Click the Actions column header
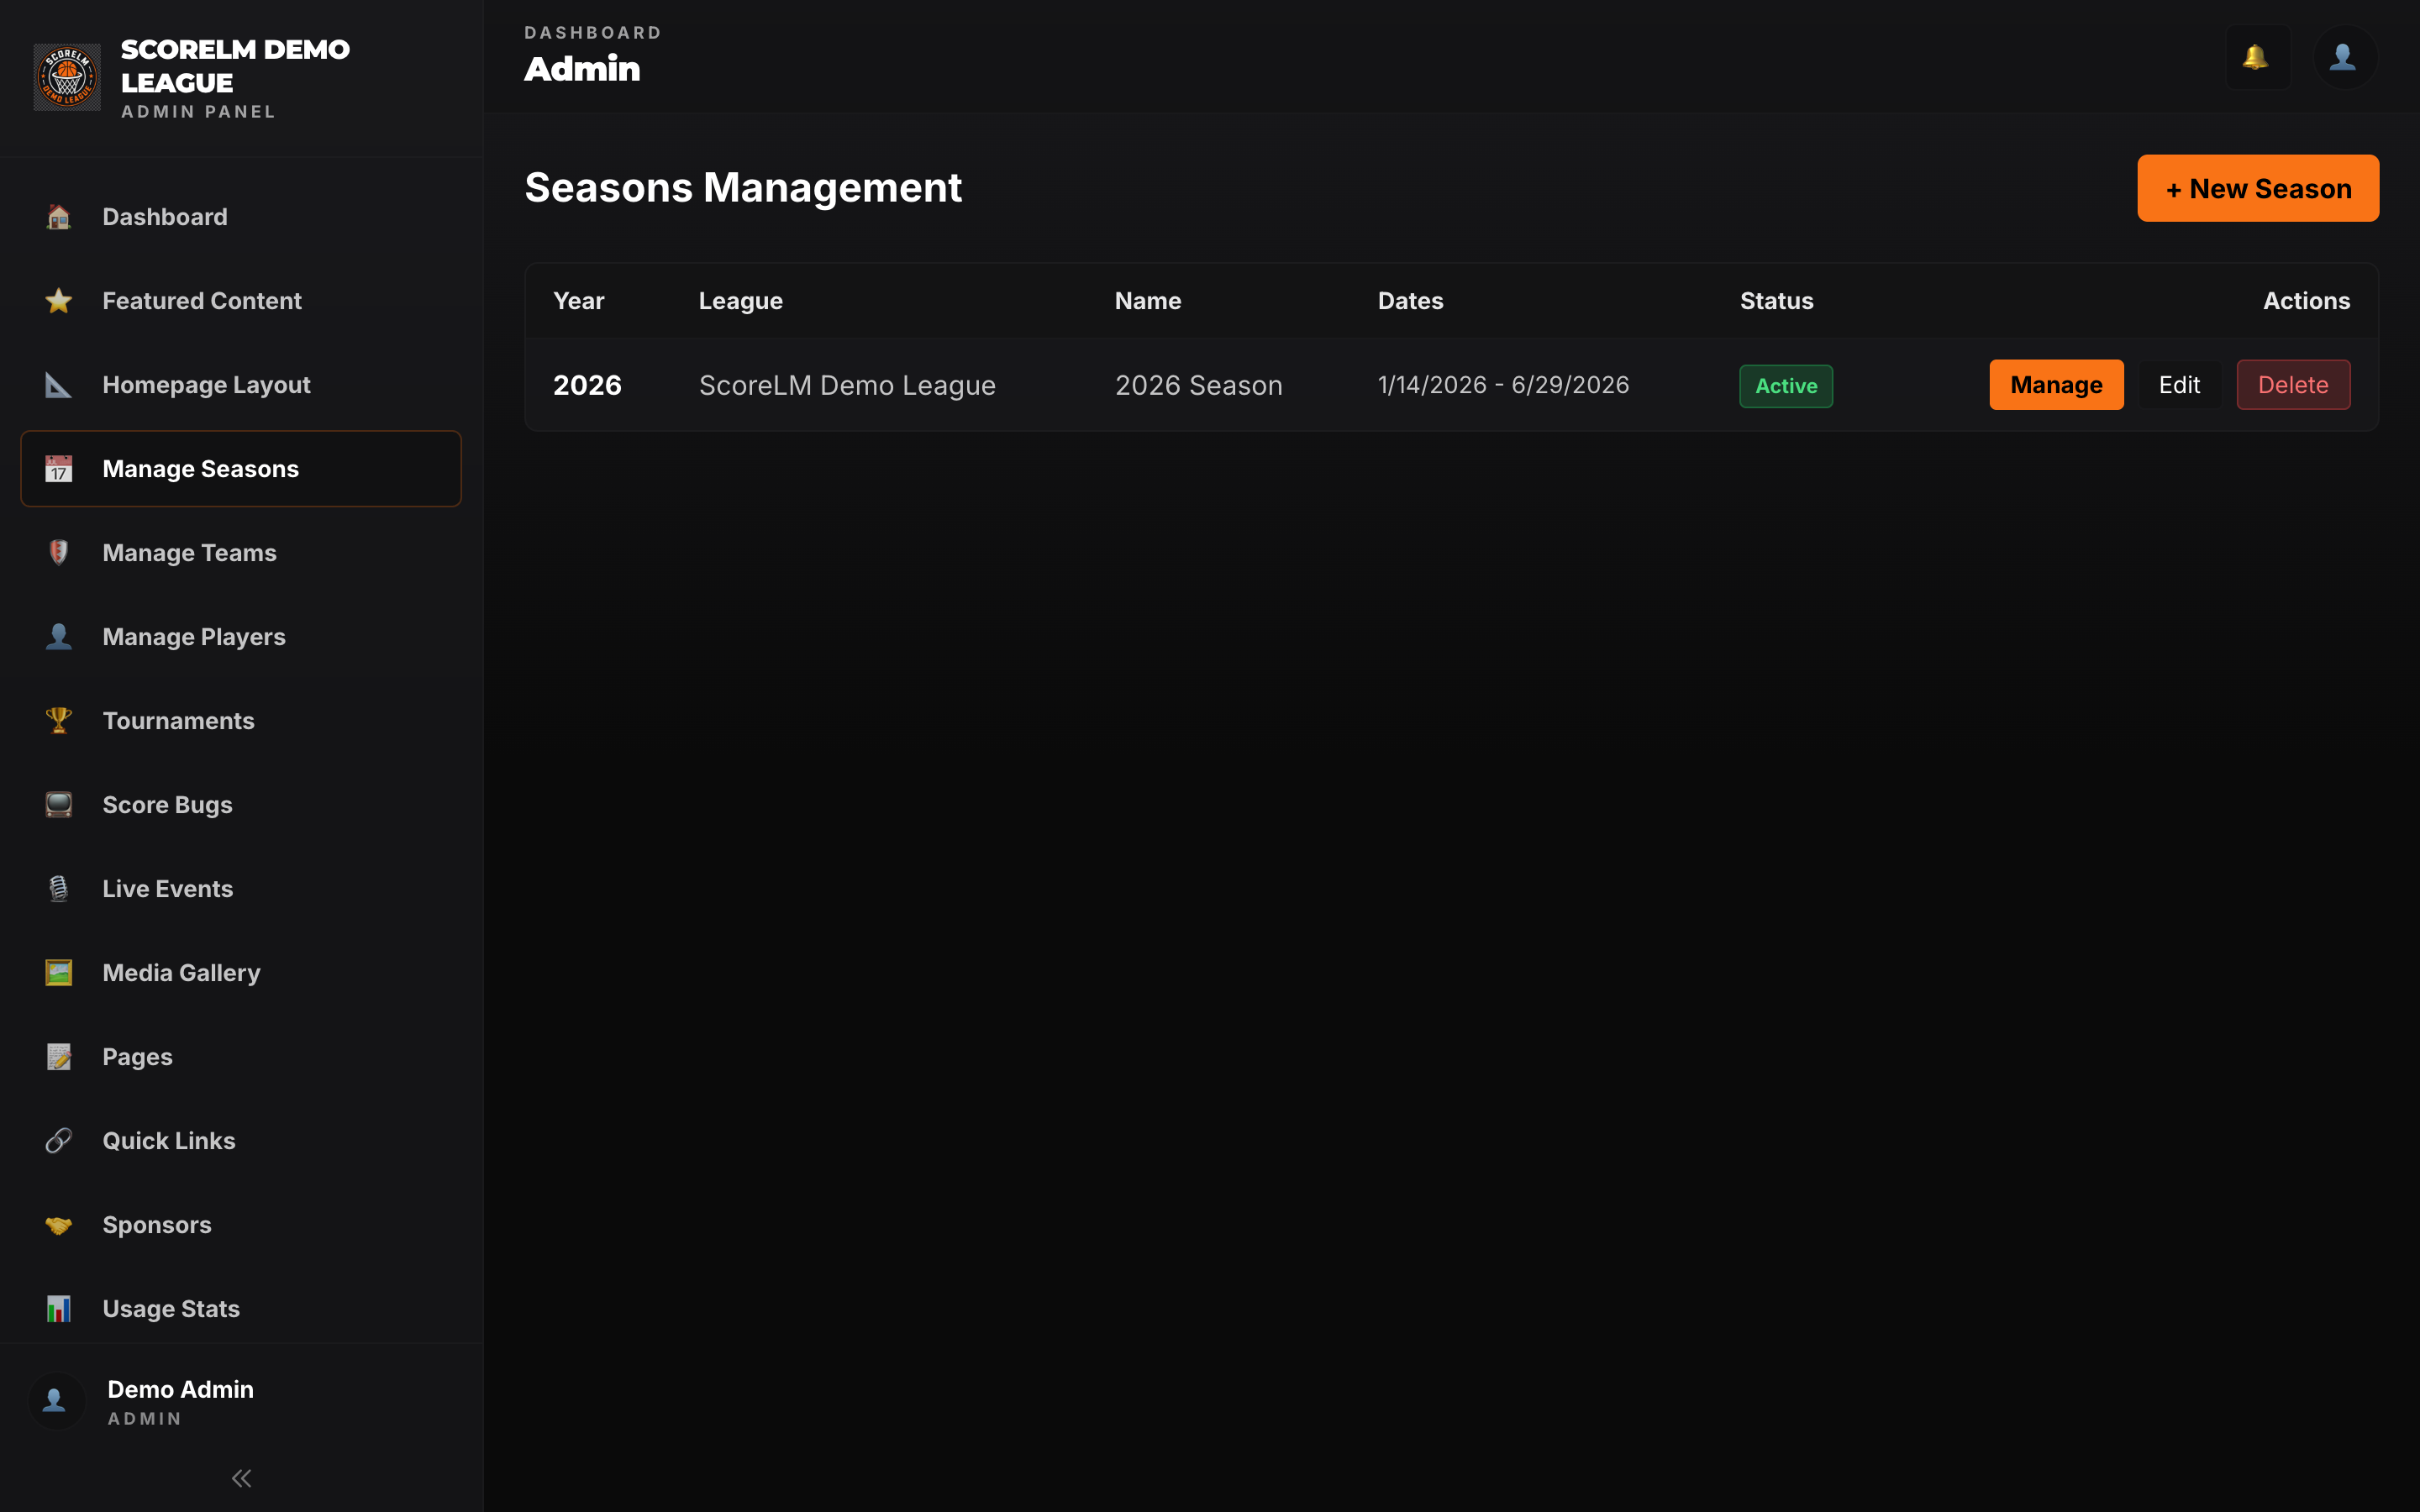Screen dimensions: 2420x1512 tap(2306, 301)
